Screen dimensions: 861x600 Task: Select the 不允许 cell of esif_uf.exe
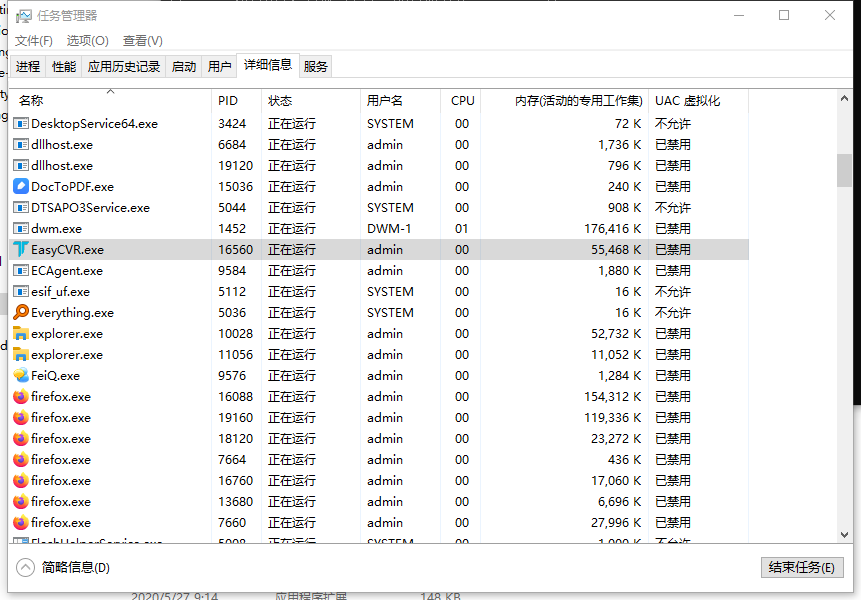[x=673, y=291]
